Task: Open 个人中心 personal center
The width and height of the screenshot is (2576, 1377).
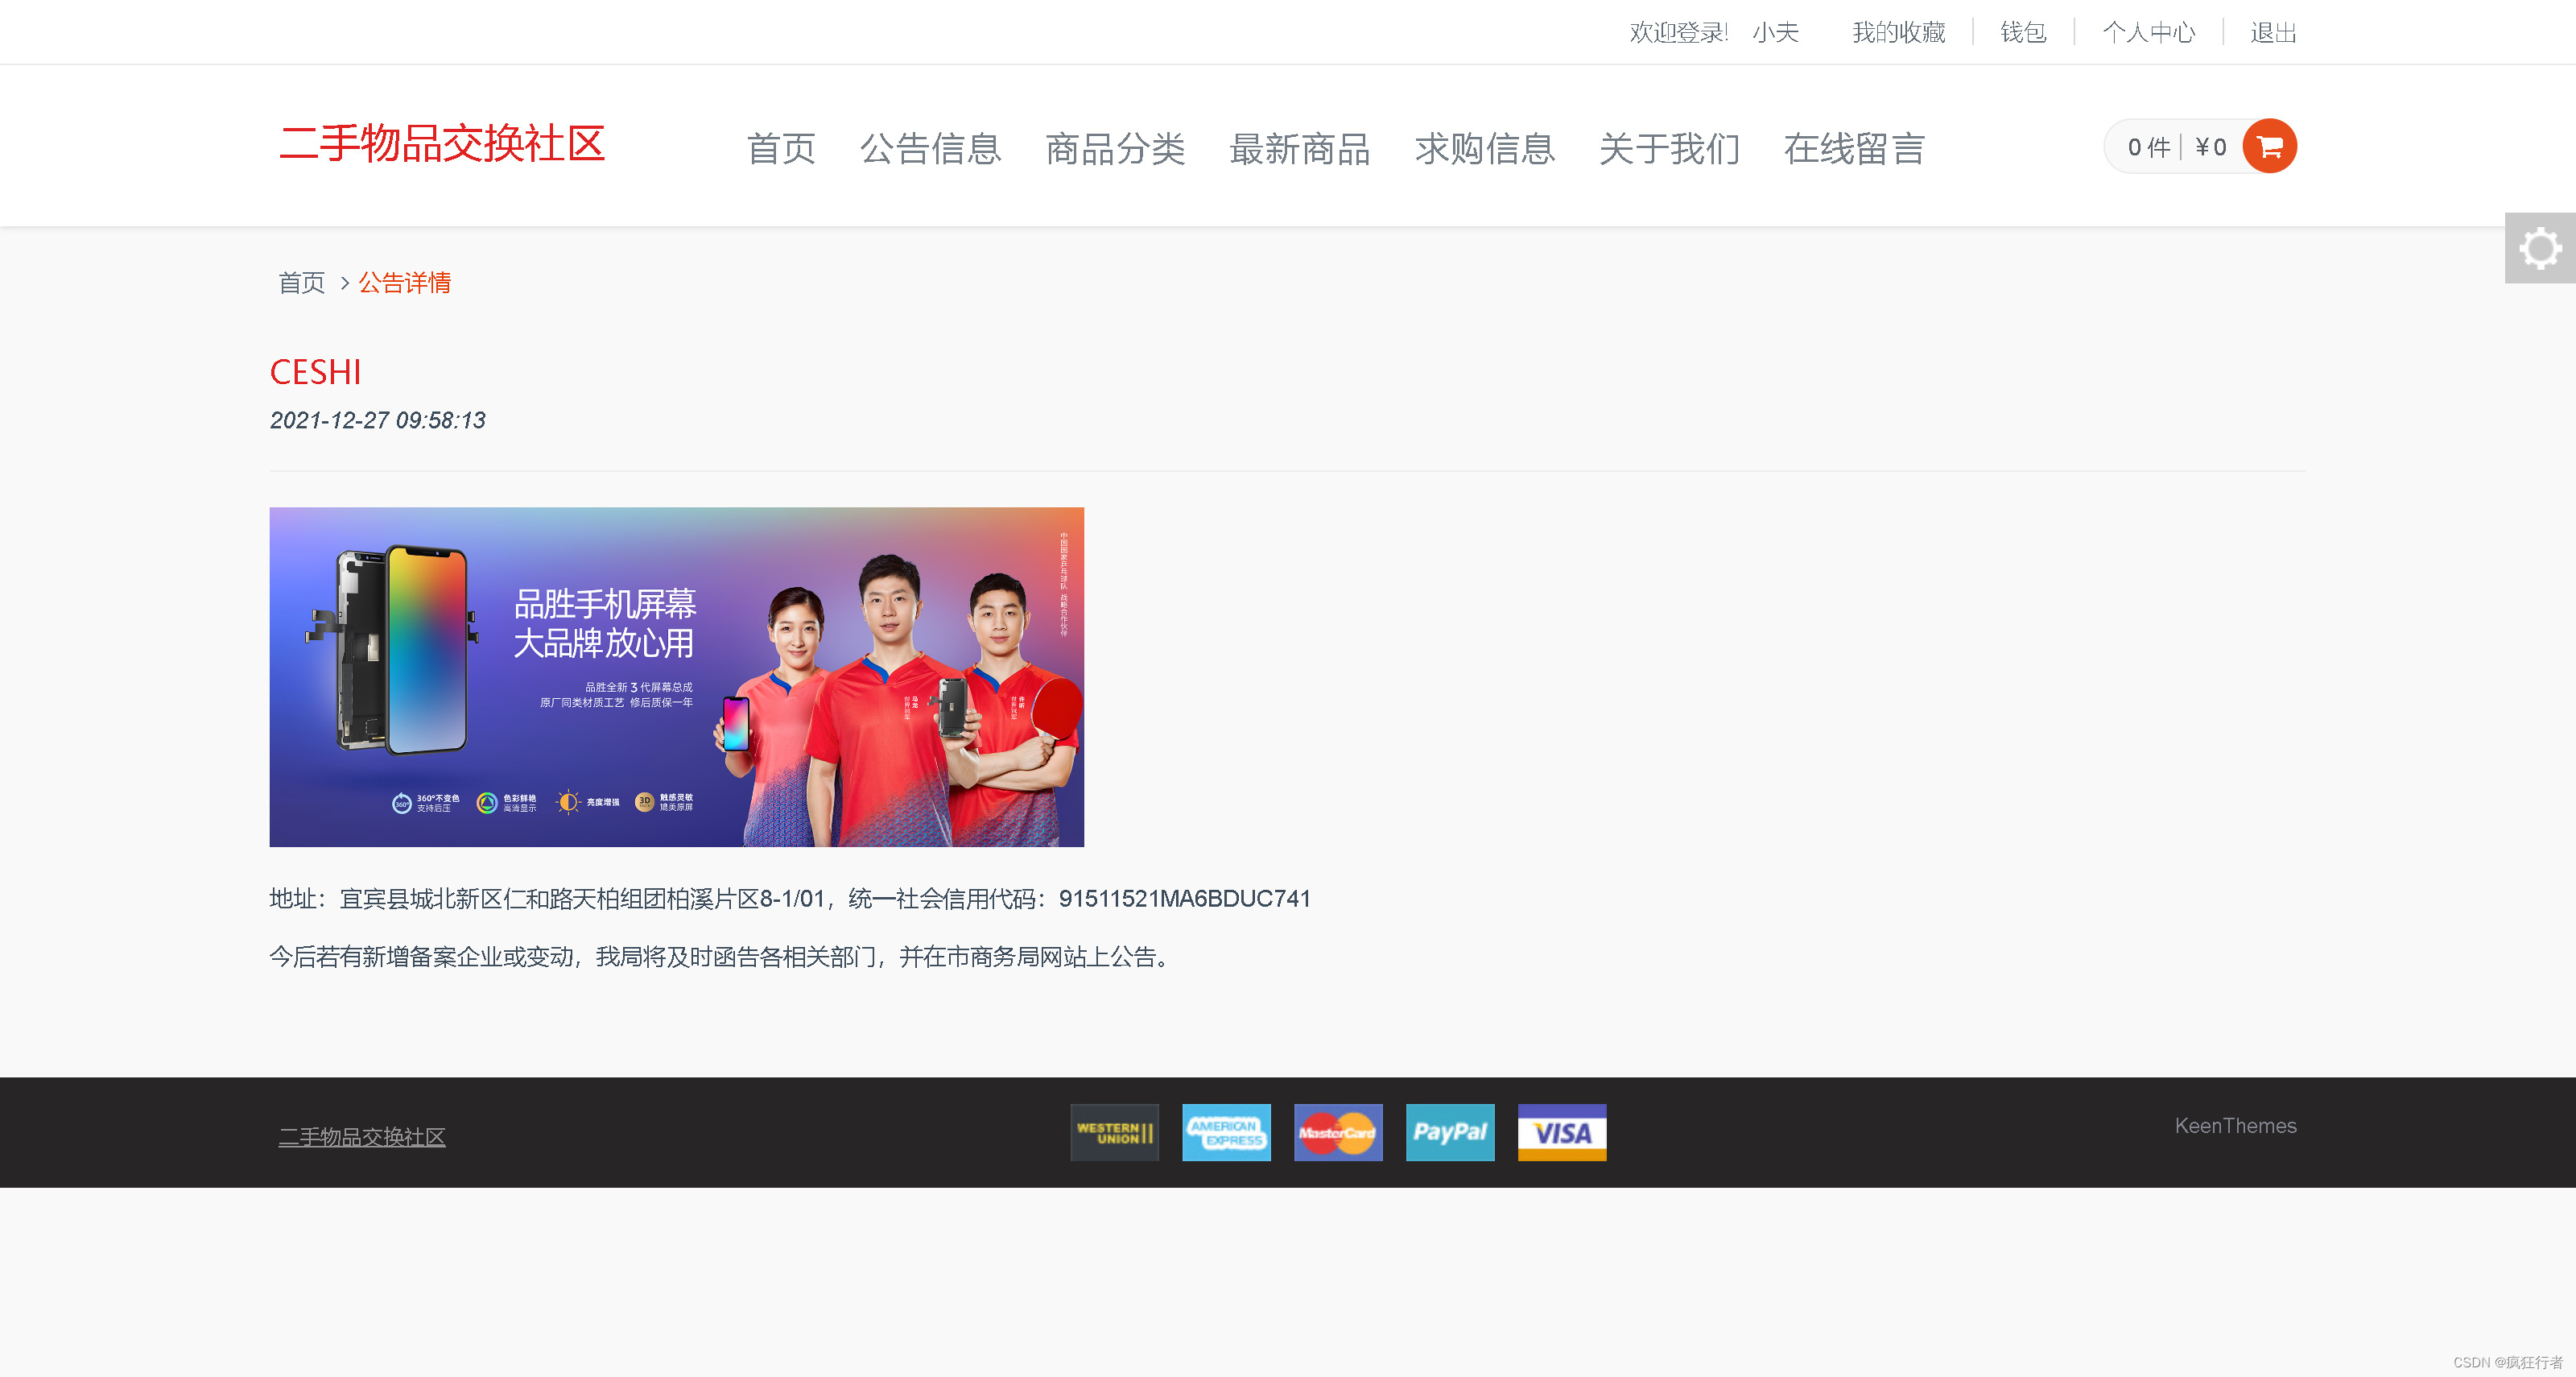Action: [2149, 32]
